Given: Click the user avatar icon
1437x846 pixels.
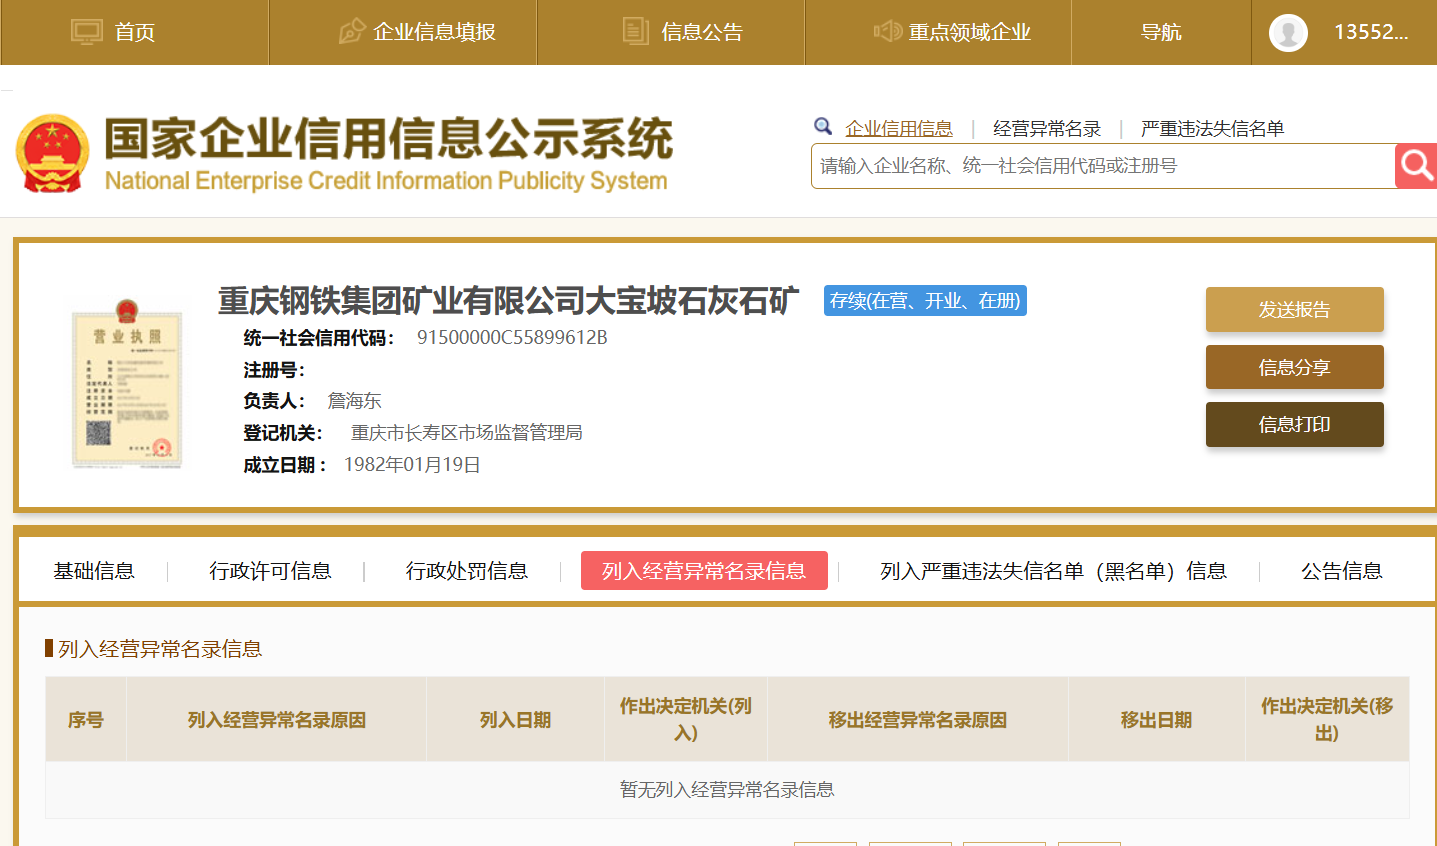Looking at the screenshot, I should pos(1288,33).
